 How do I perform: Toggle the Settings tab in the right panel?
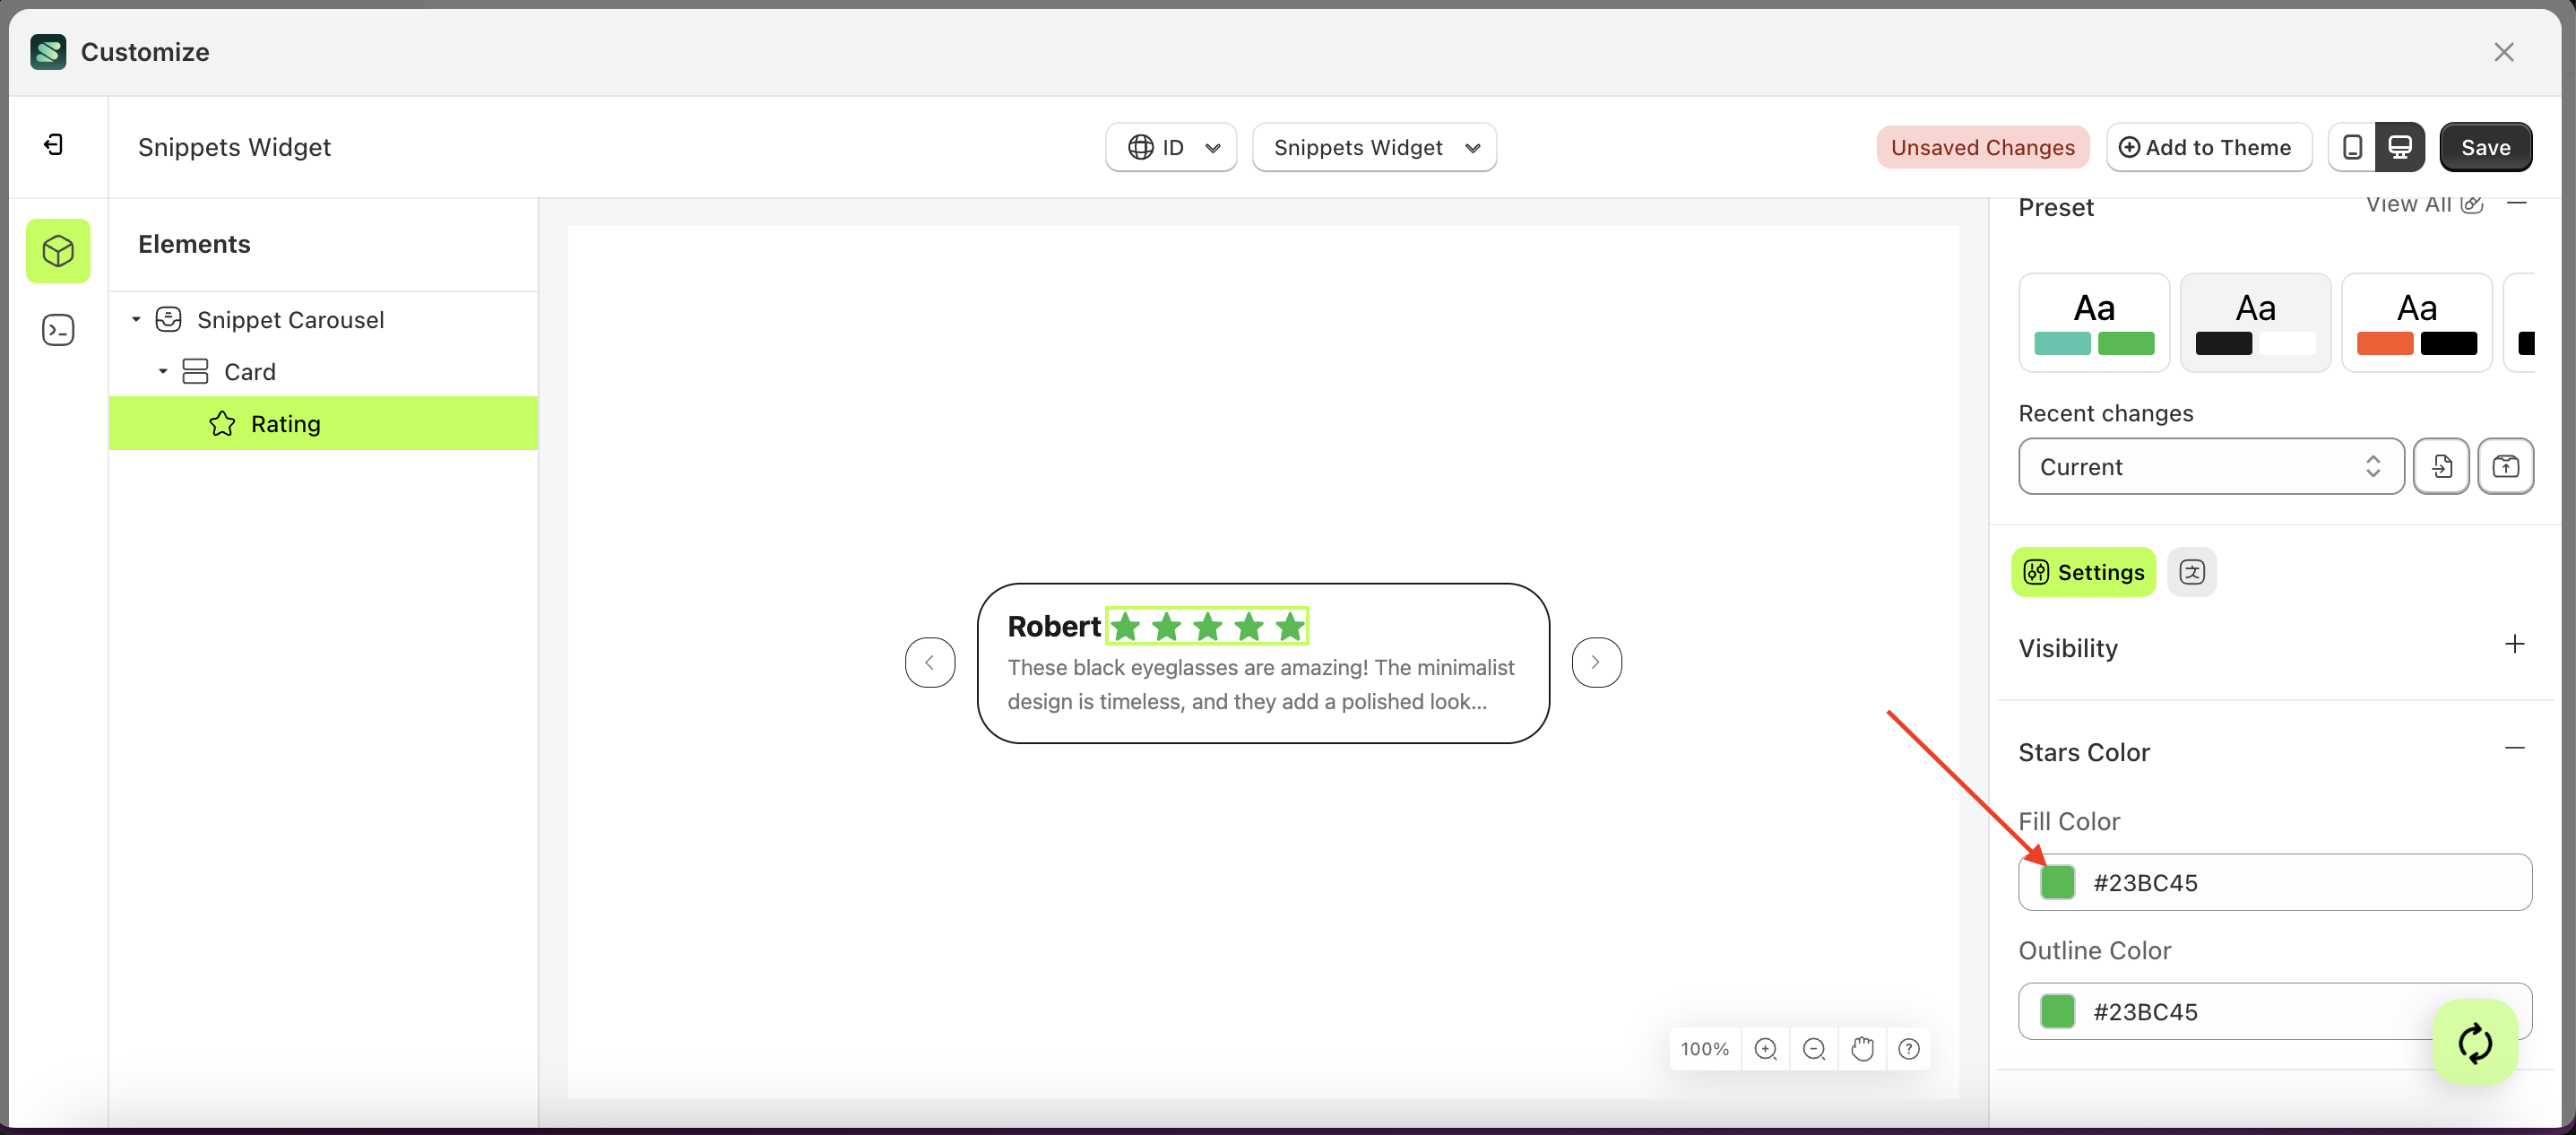pos(2082,572)
